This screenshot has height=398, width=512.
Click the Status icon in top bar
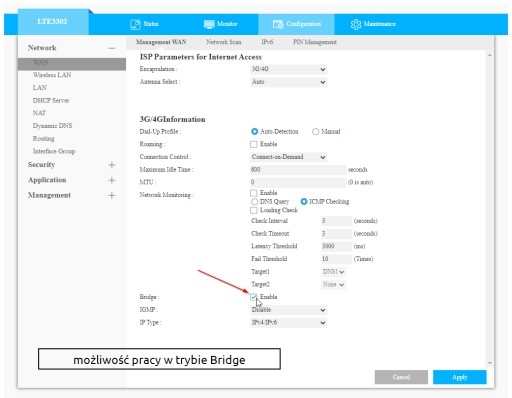pyautogui.click(x=135, y=24)
